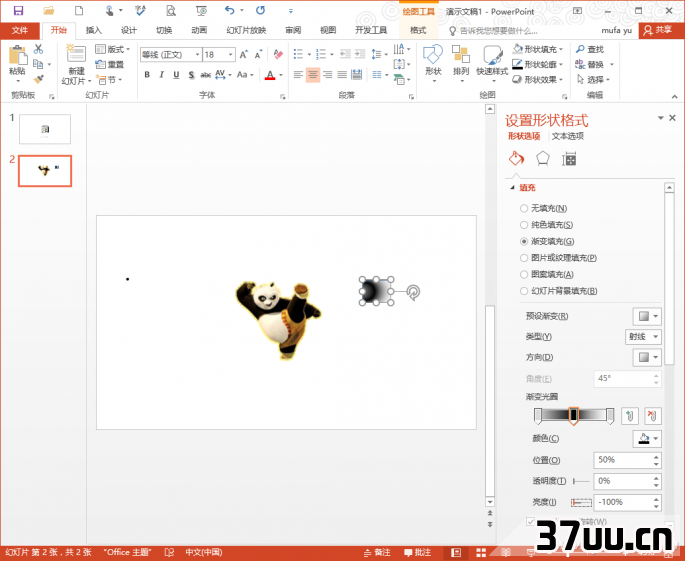Image resolution: width=685 pixels, height=561 pixels.
Task: Collapse the 填充 Fill section
Action: (512, 188)
